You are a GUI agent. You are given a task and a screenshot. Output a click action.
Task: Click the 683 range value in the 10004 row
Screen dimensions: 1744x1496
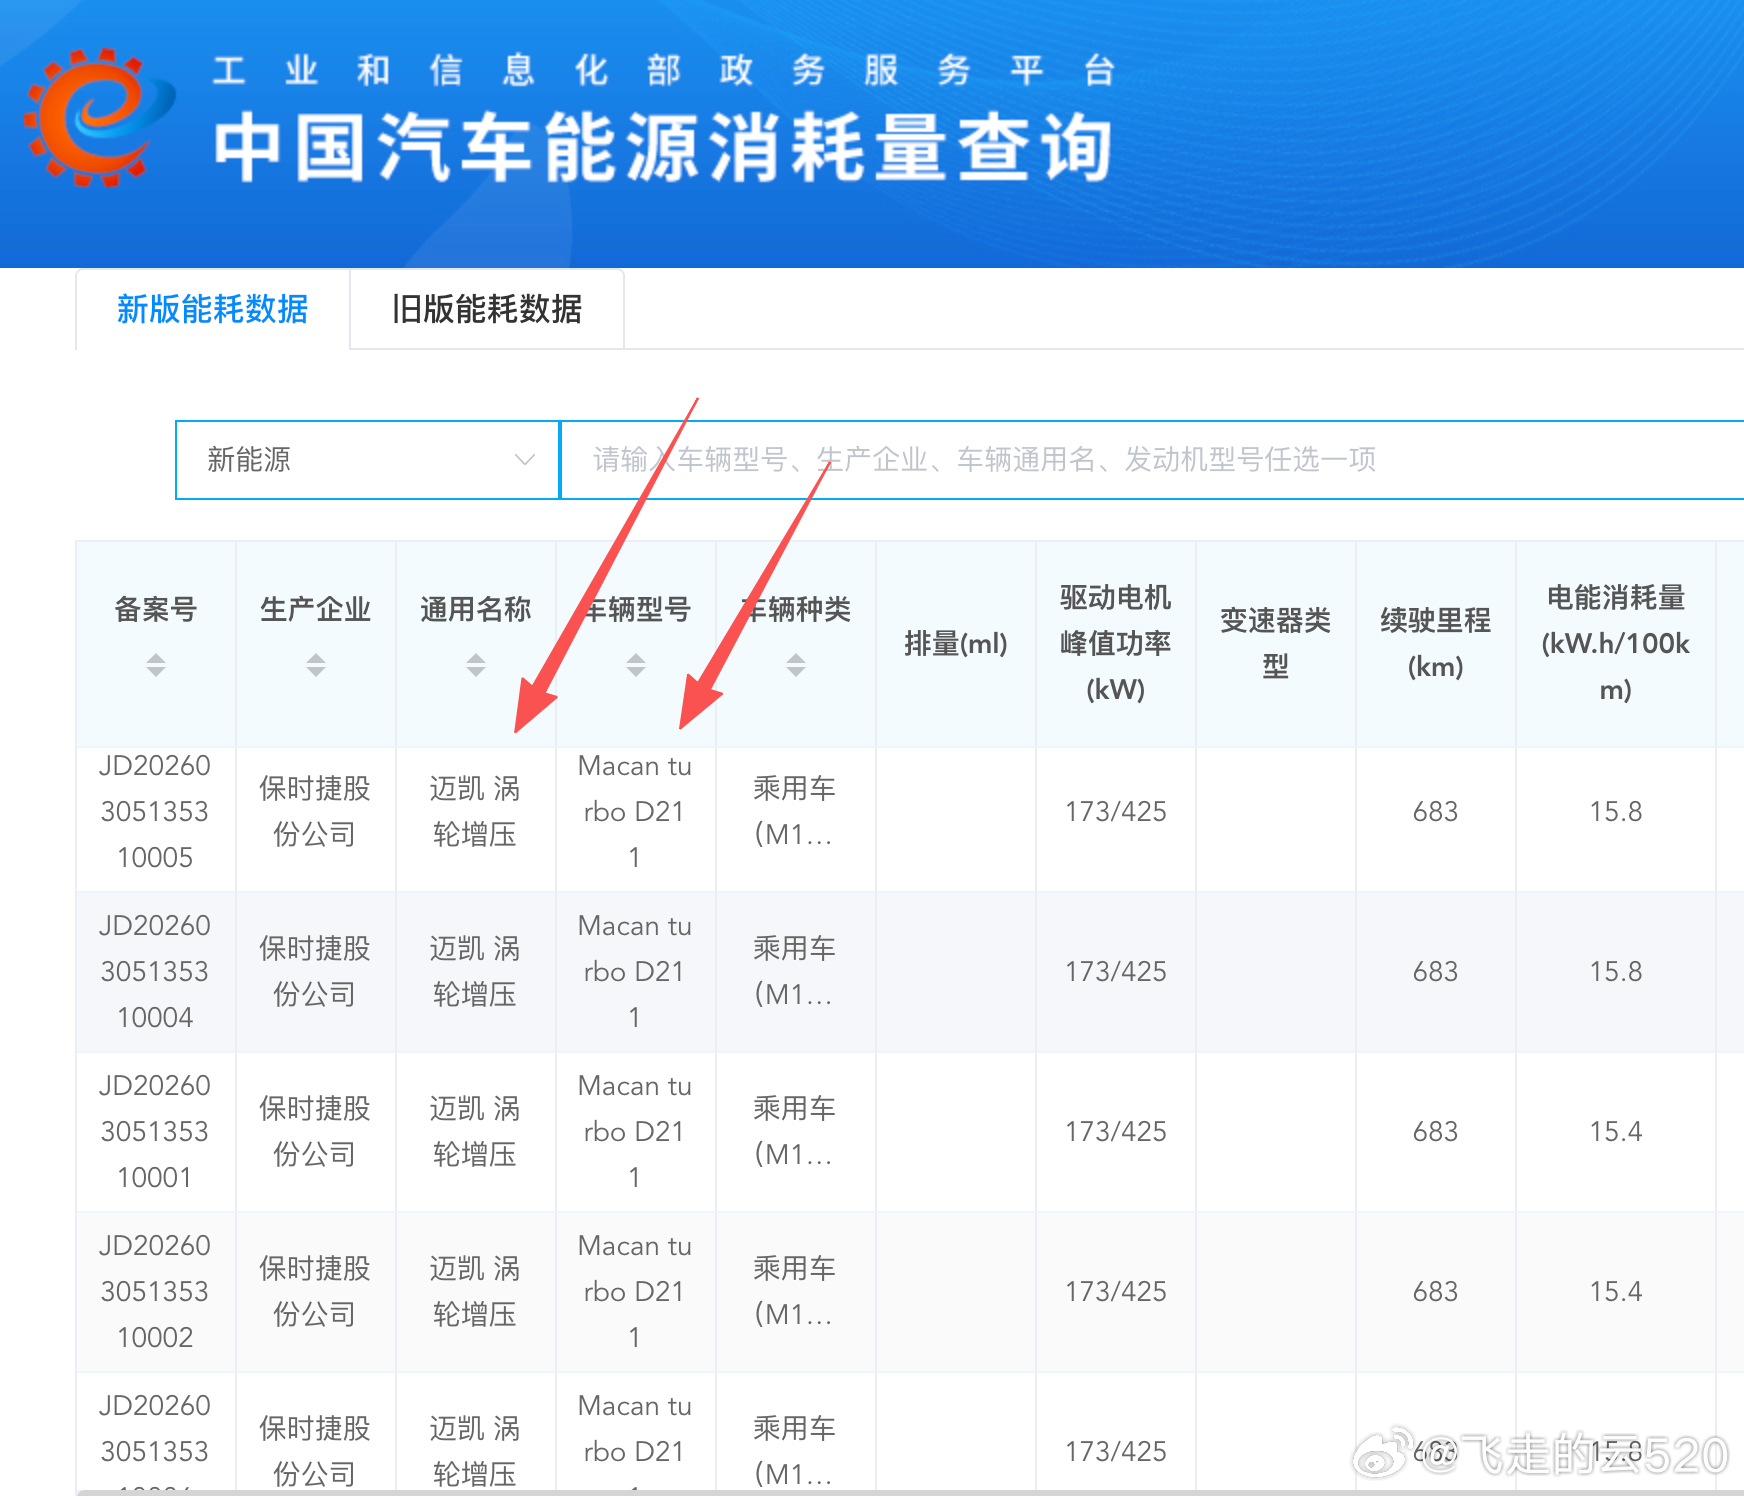pos(1435,971)
